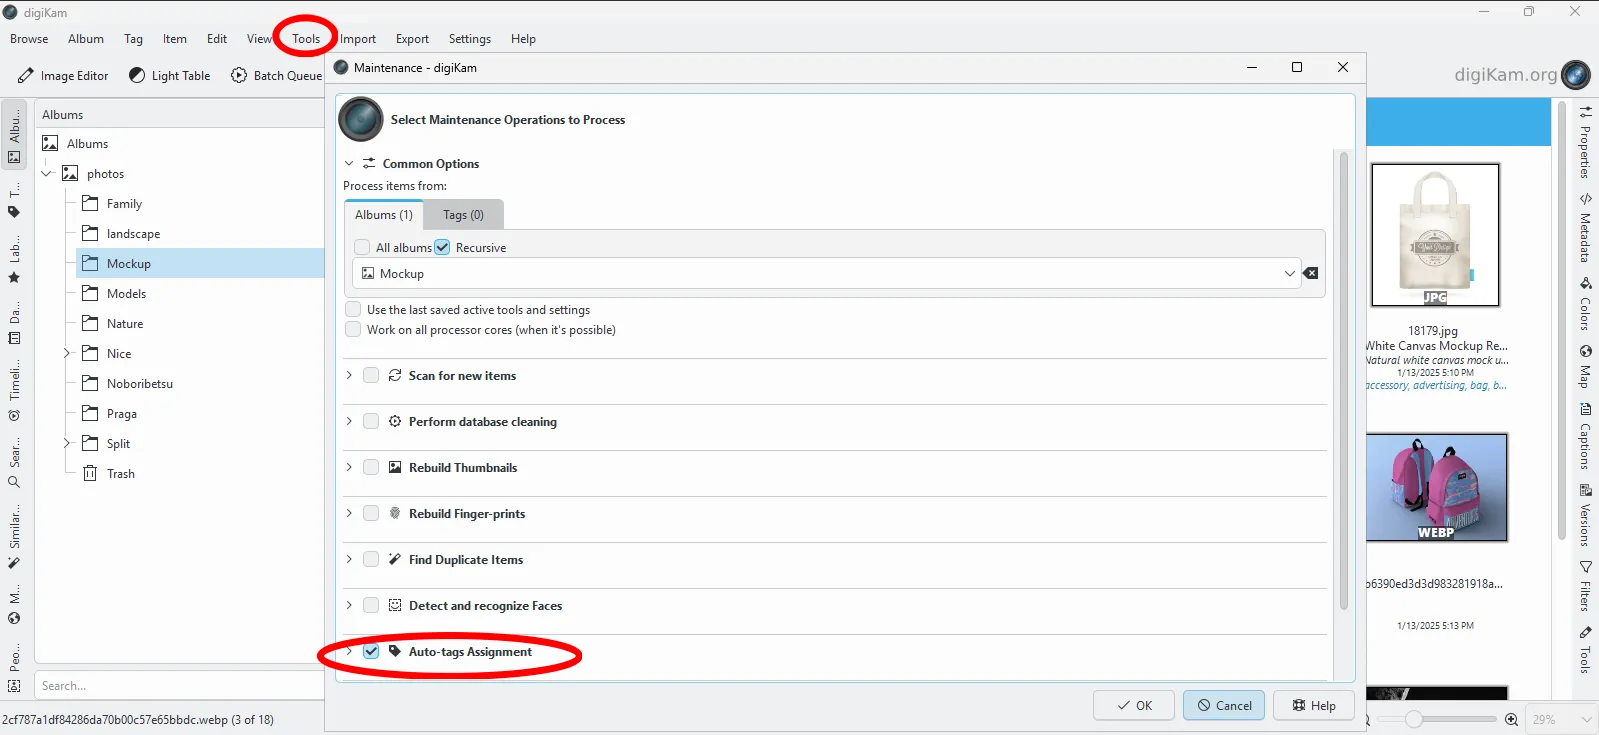The width and height of the screenshot is (1599, 735).
Task: Check the All albums checkbox
Action: [x=362, y=247]
